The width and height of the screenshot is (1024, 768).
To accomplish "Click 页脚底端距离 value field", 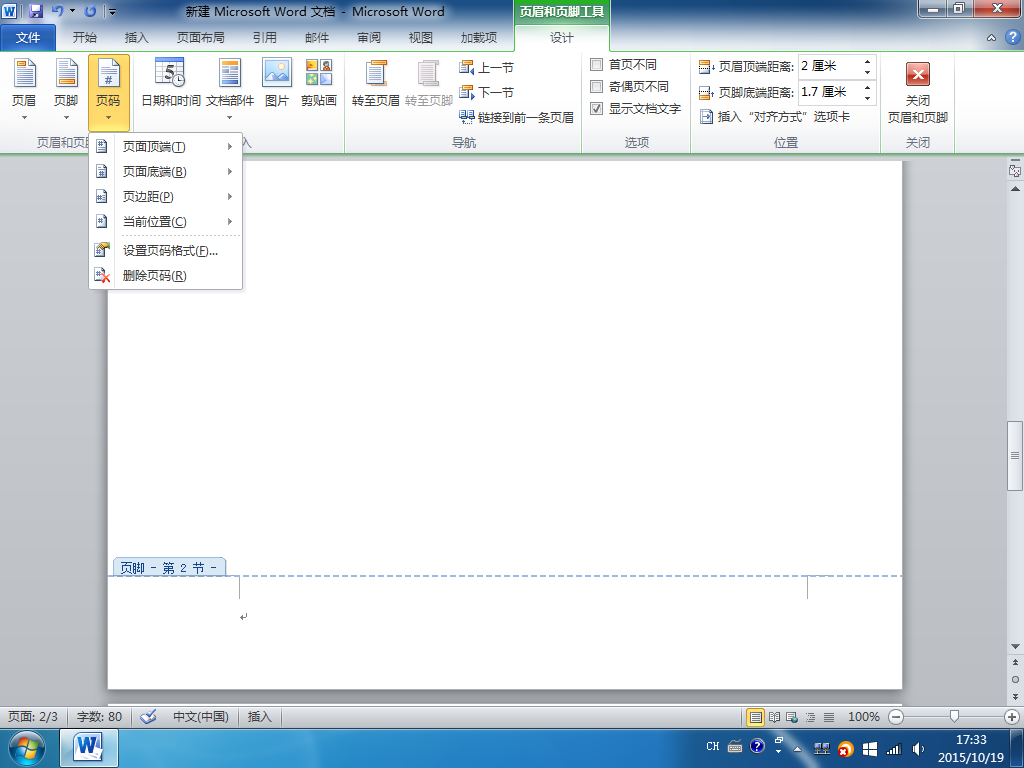I will pos(829,92).
